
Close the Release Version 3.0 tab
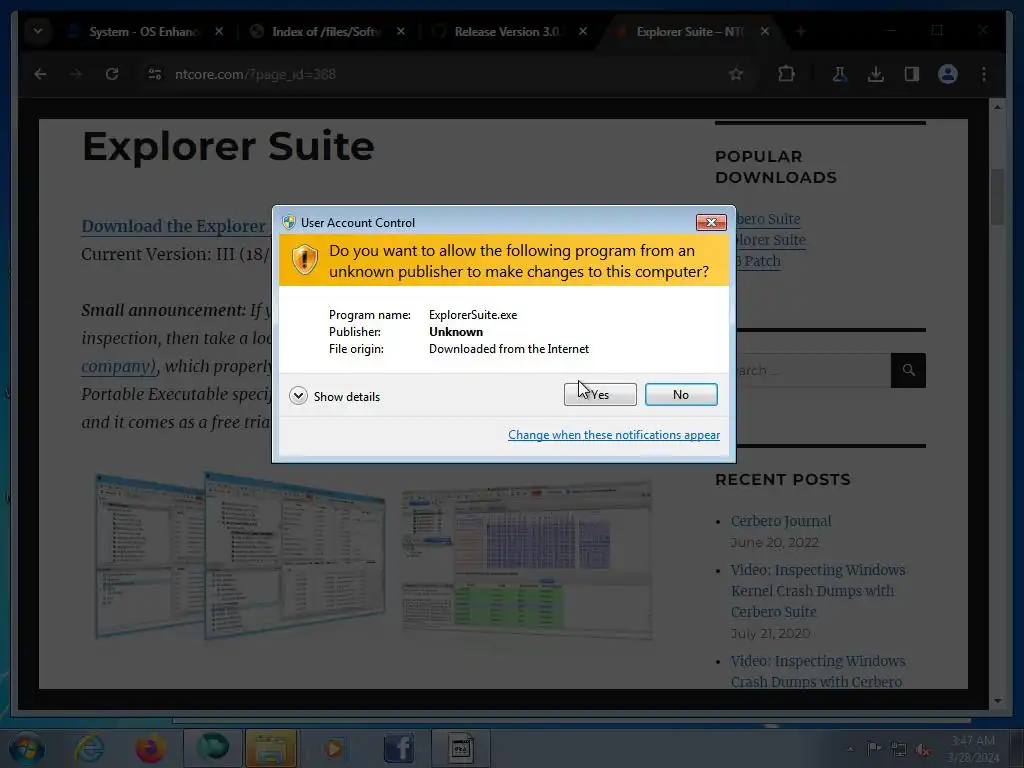pos(583,31)
